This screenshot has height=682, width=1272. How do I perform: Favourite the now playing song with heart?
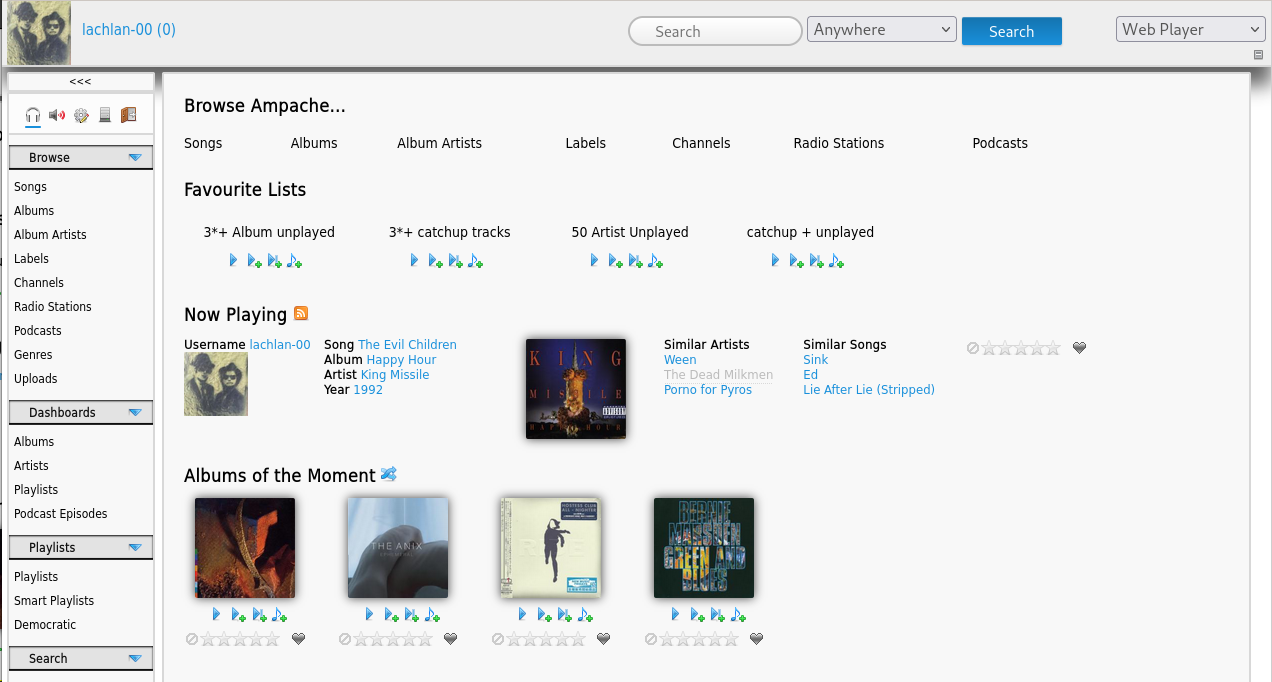point(1079,348)
